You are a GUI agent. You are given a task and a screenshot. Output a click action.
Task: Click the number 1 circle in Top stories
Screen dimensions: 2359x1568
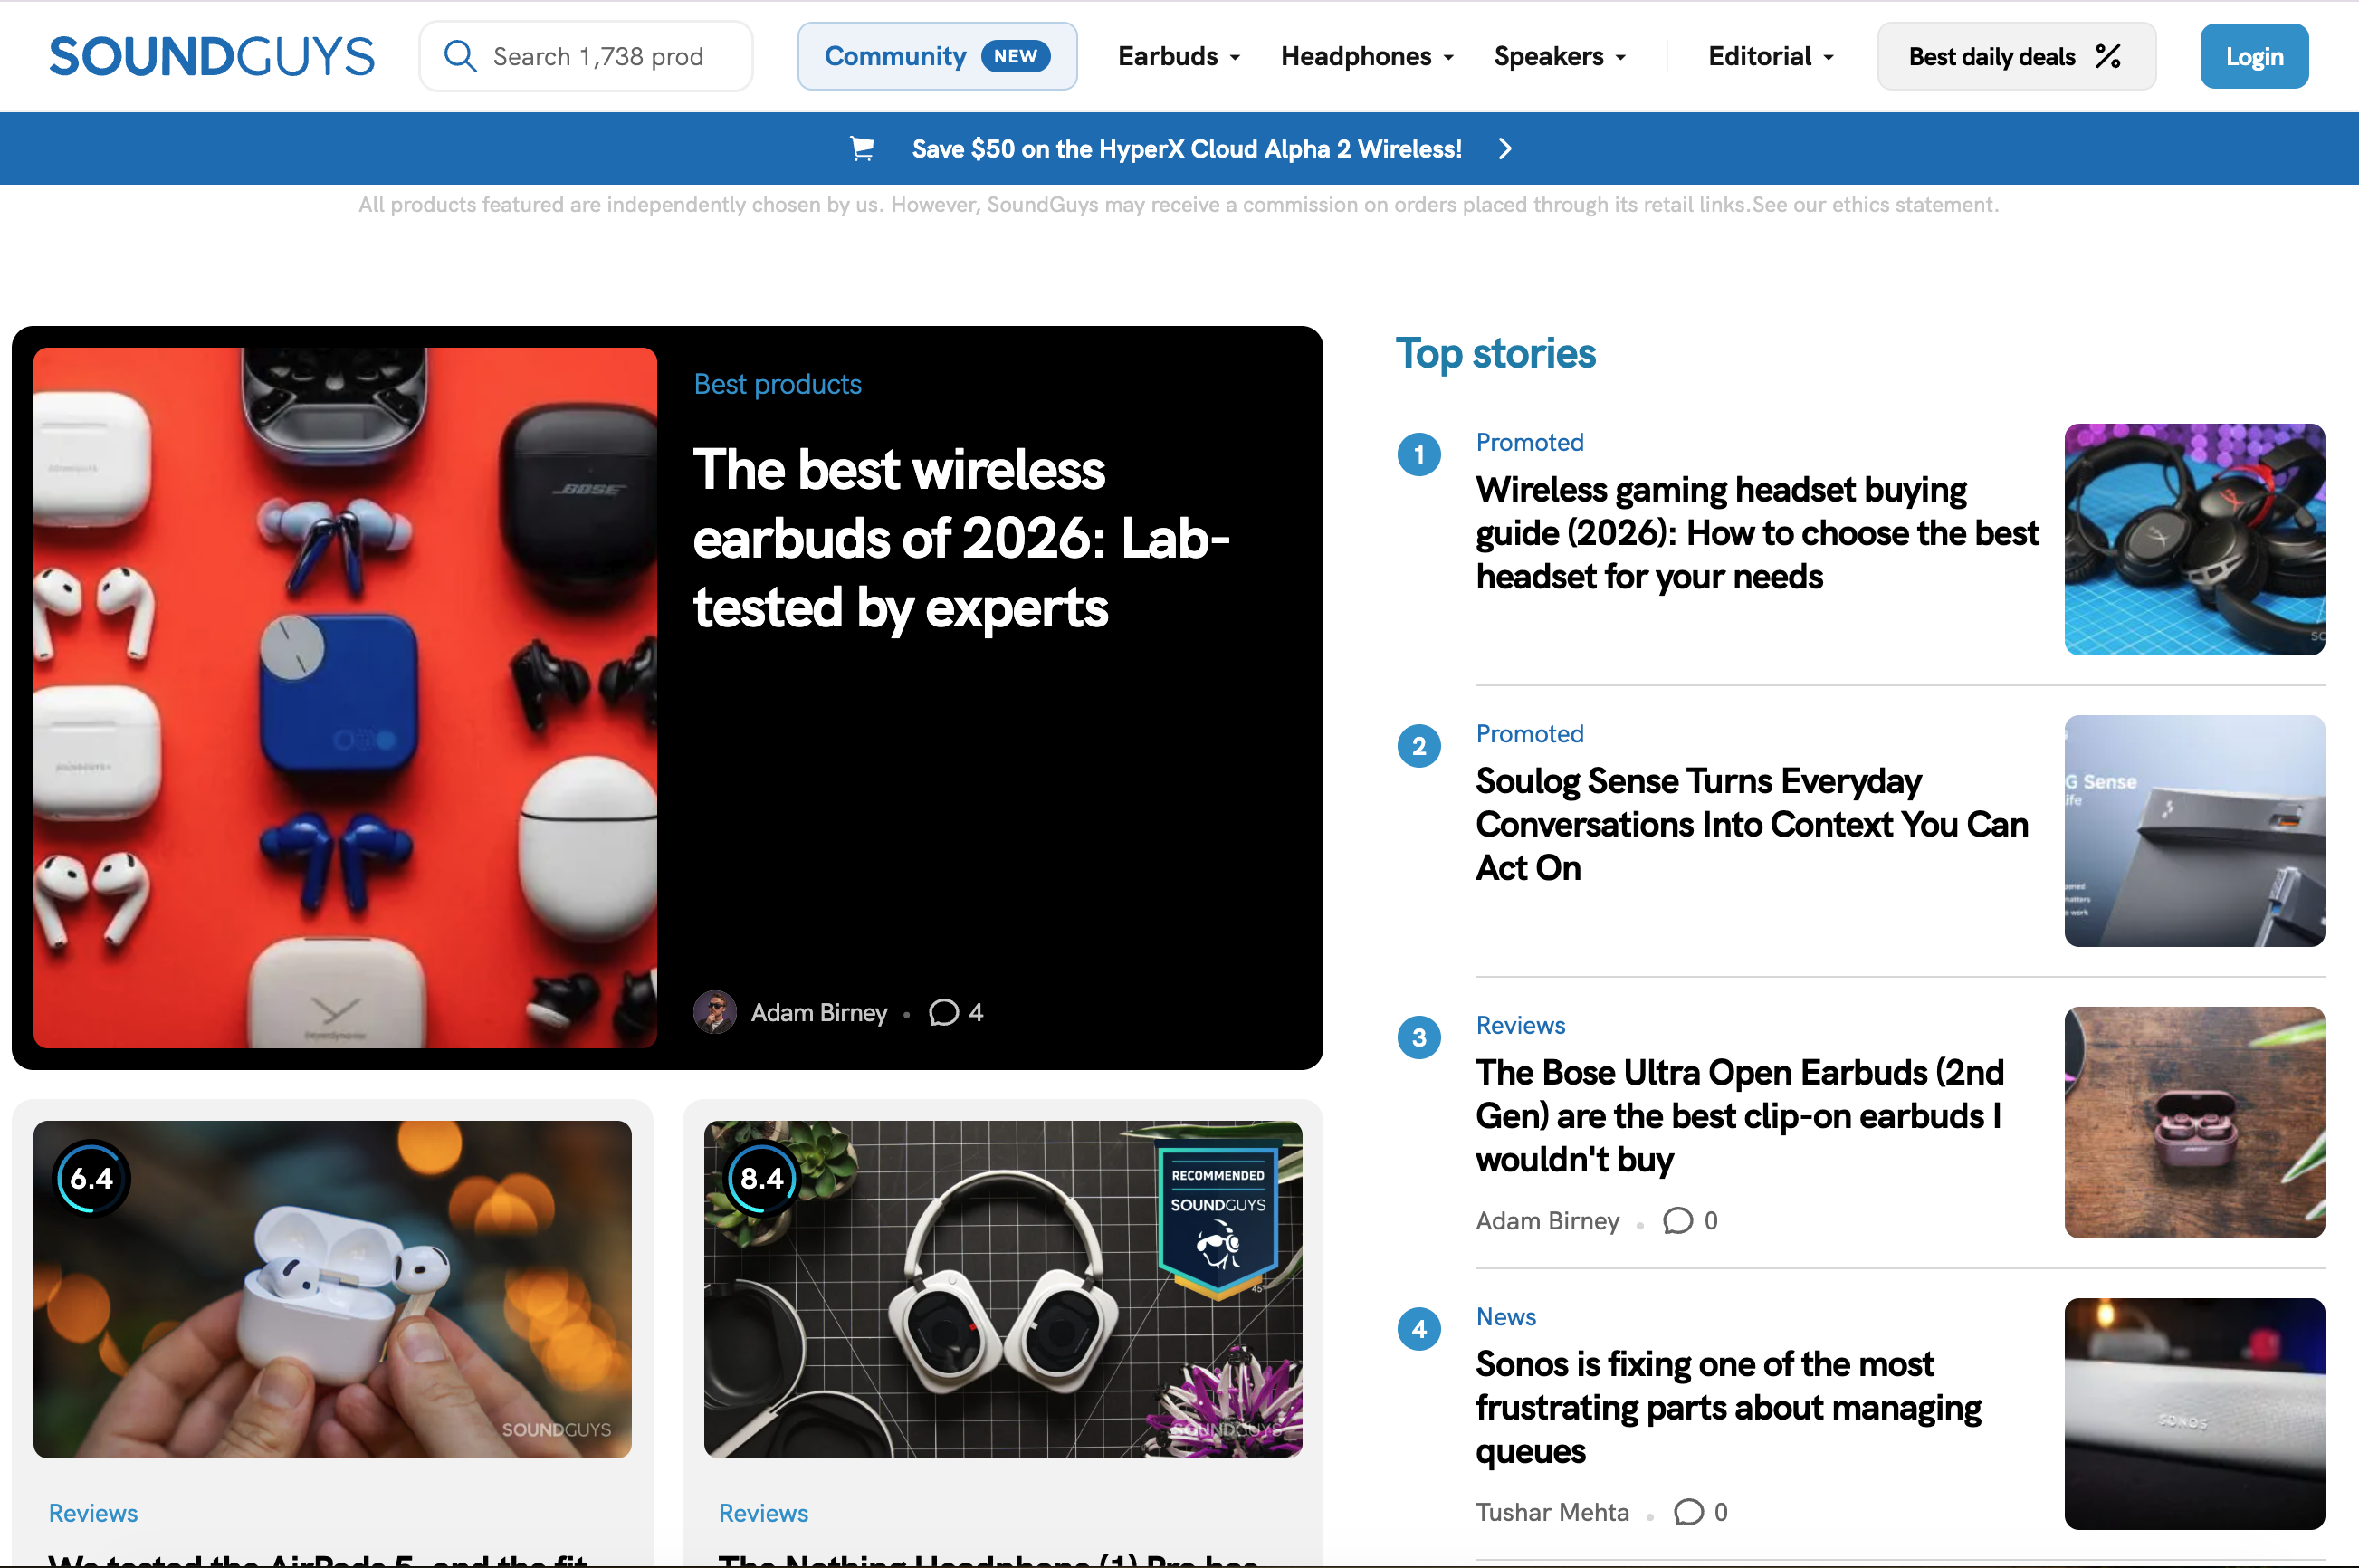point(1419,454)
